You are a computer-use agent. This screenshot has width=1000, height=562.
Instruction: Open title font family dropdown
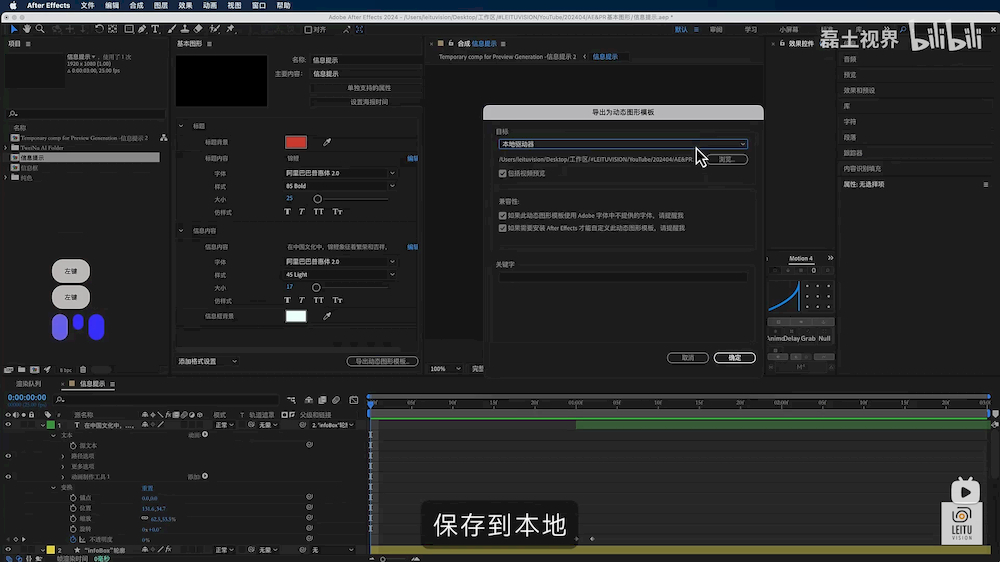pyautogui.click(x=340, y=173)
